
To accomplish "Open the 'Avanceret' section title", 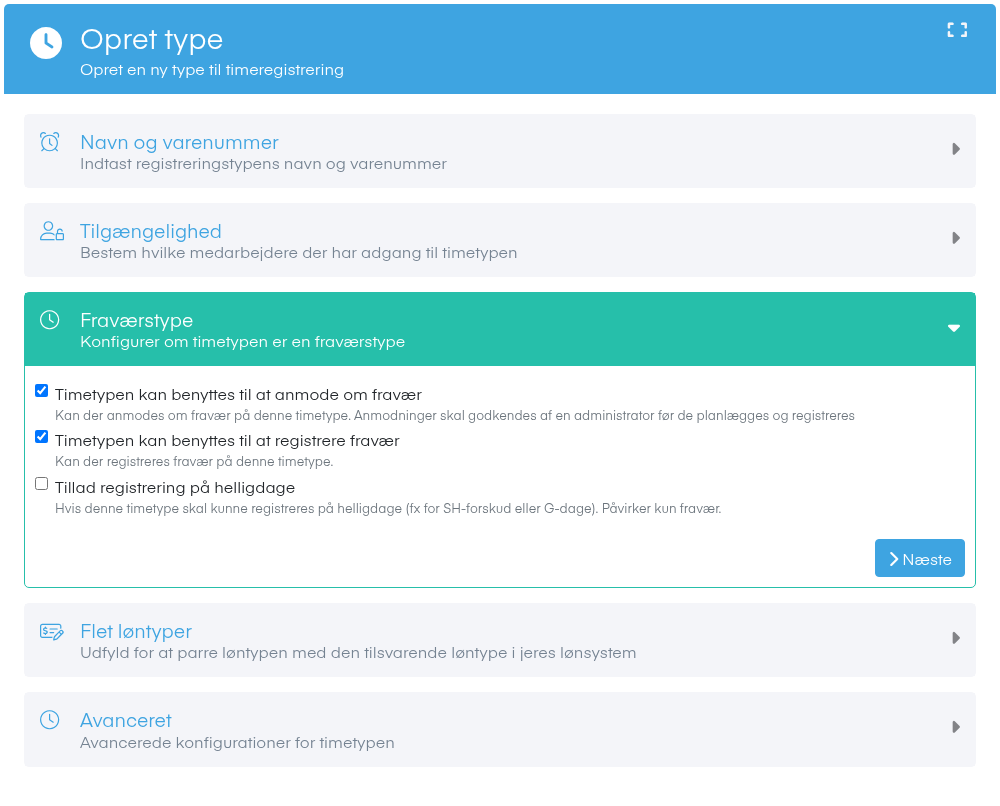I will [x=126, y=721].
